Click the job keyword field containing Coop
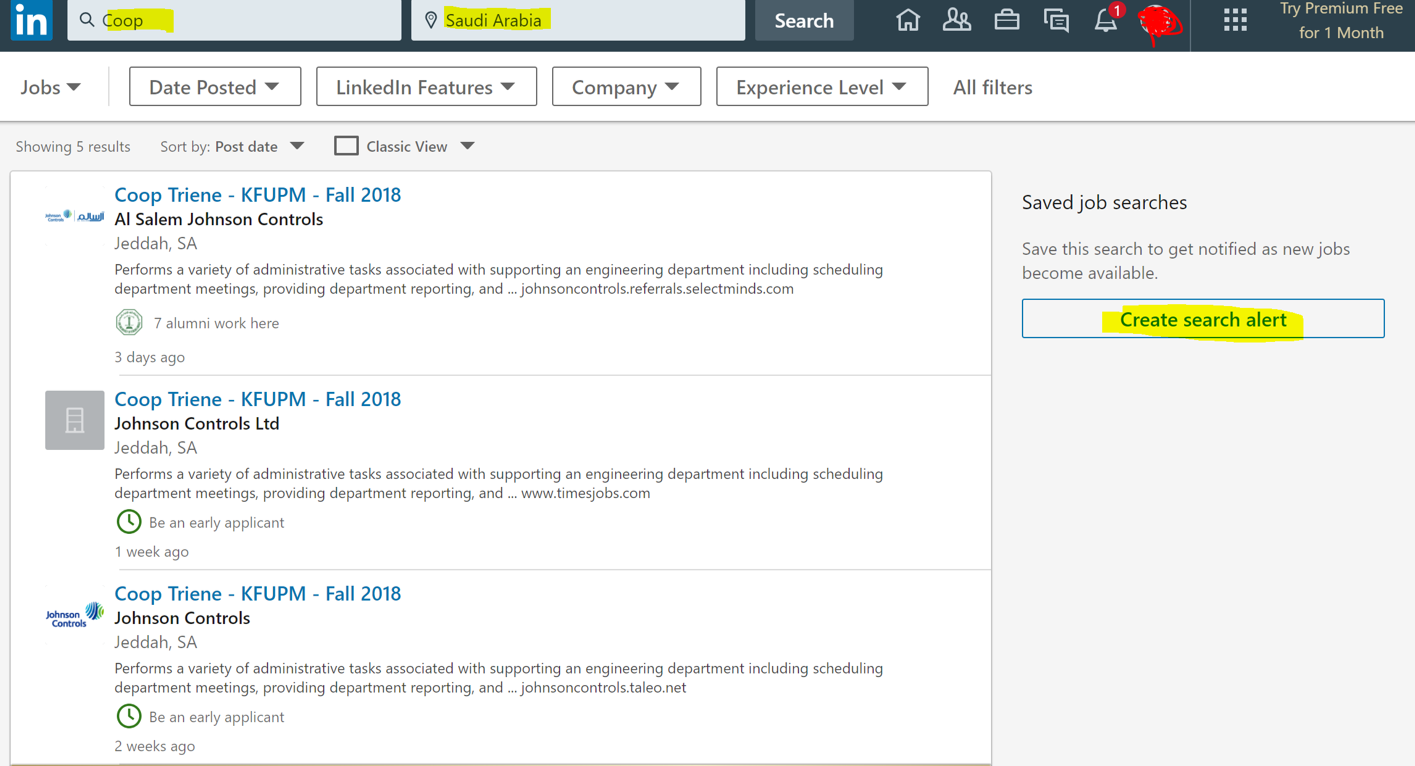This screenshot has width=1415, height=766. tap(234, 20)
